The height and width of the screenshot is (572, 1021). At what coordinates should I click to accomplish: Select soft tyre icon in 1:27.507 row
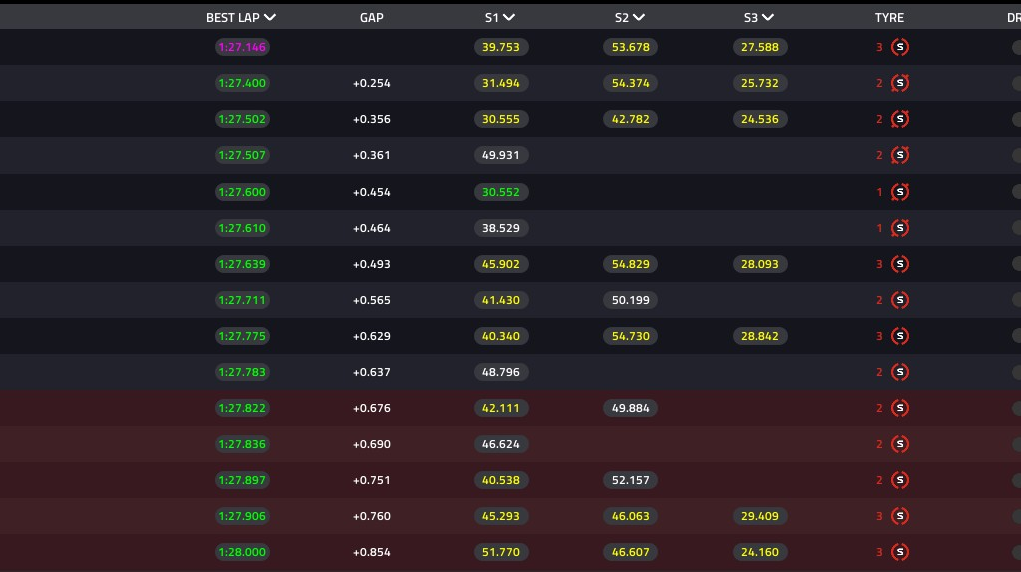[x=900, y=155]
